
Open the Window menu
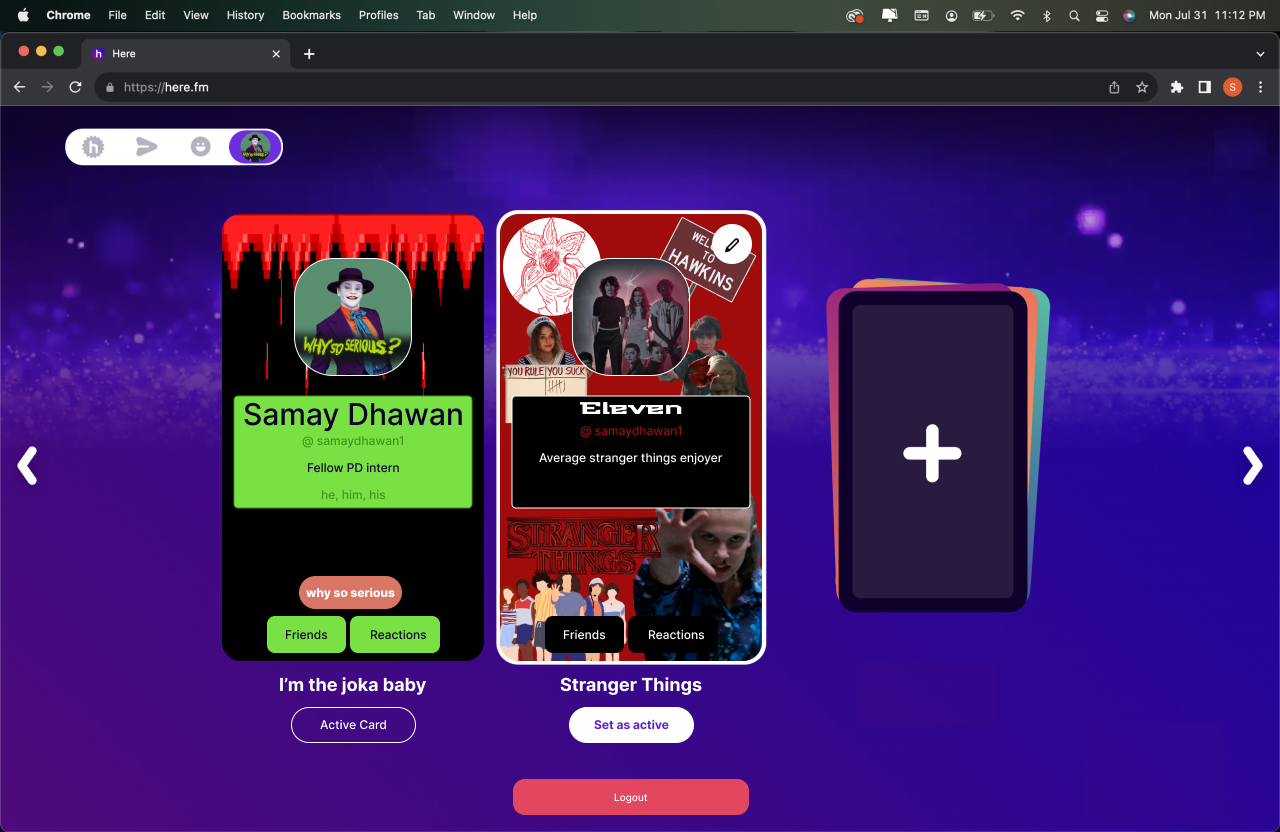point(474,15)
